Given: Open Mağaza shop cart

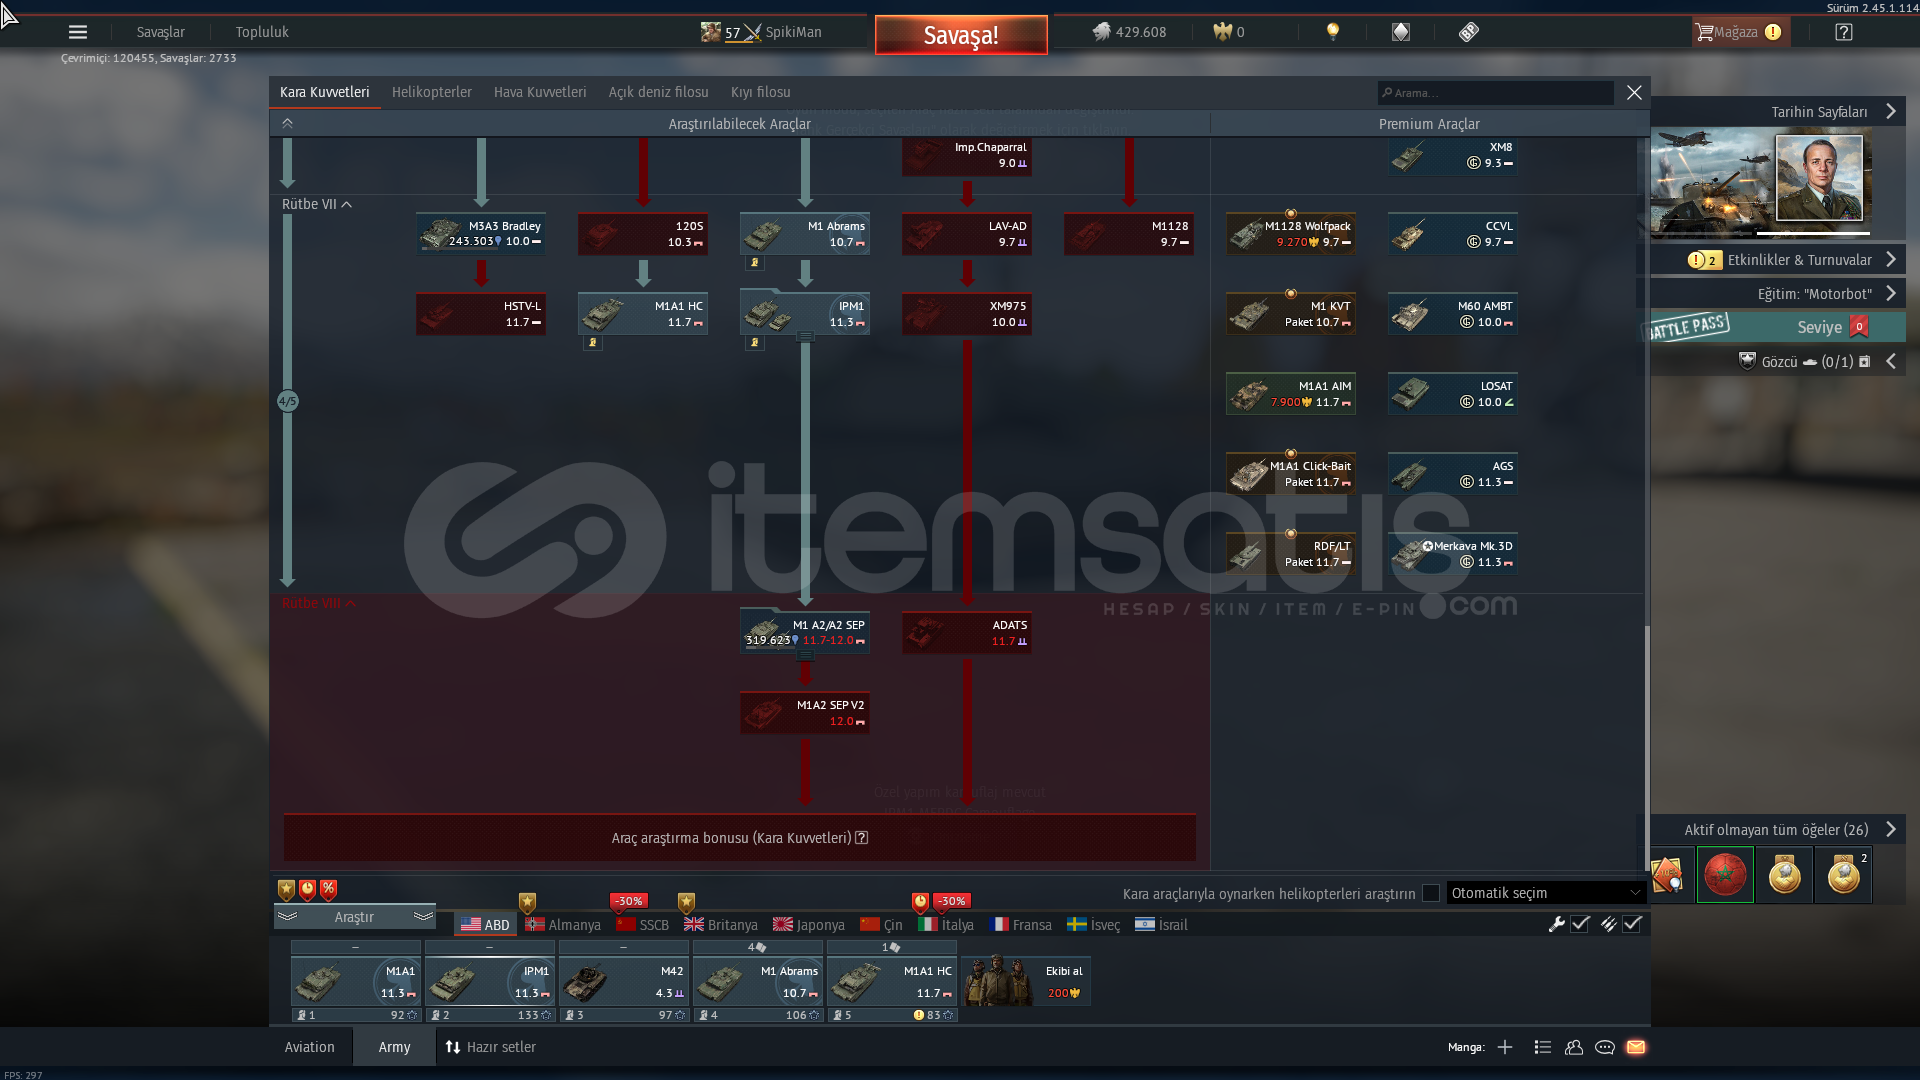Looking at the screenshot, I should pyautogui.click(x=1739, y=32).
